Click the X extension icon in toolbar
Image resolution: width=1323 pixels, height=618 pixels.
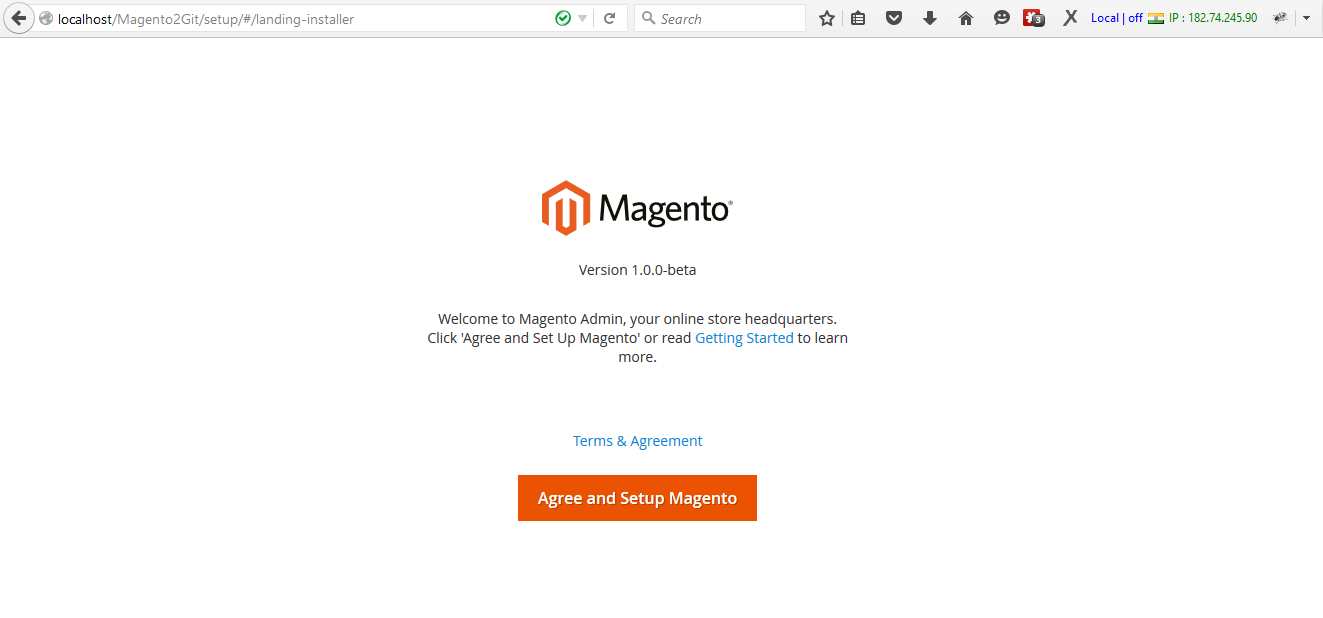pyautogui.click(x=1070, y=18)
